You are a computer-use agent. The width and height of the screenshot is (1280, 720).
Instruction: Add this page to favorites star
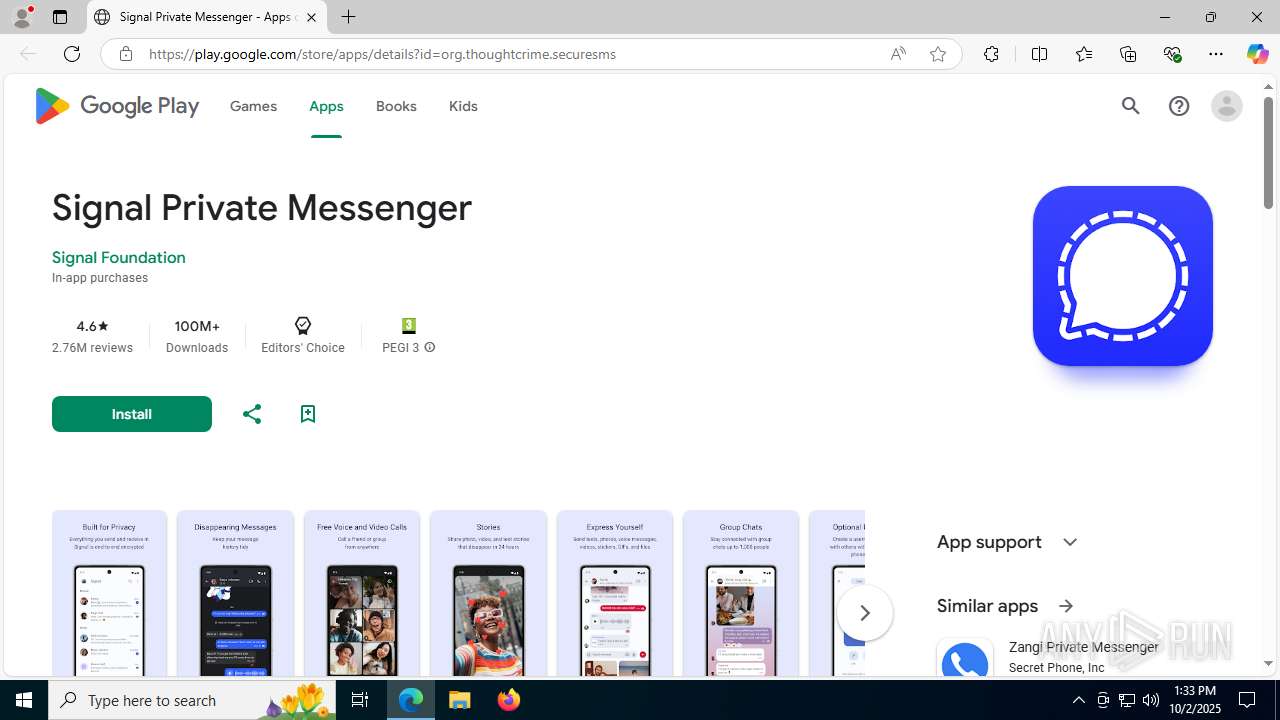938,54
